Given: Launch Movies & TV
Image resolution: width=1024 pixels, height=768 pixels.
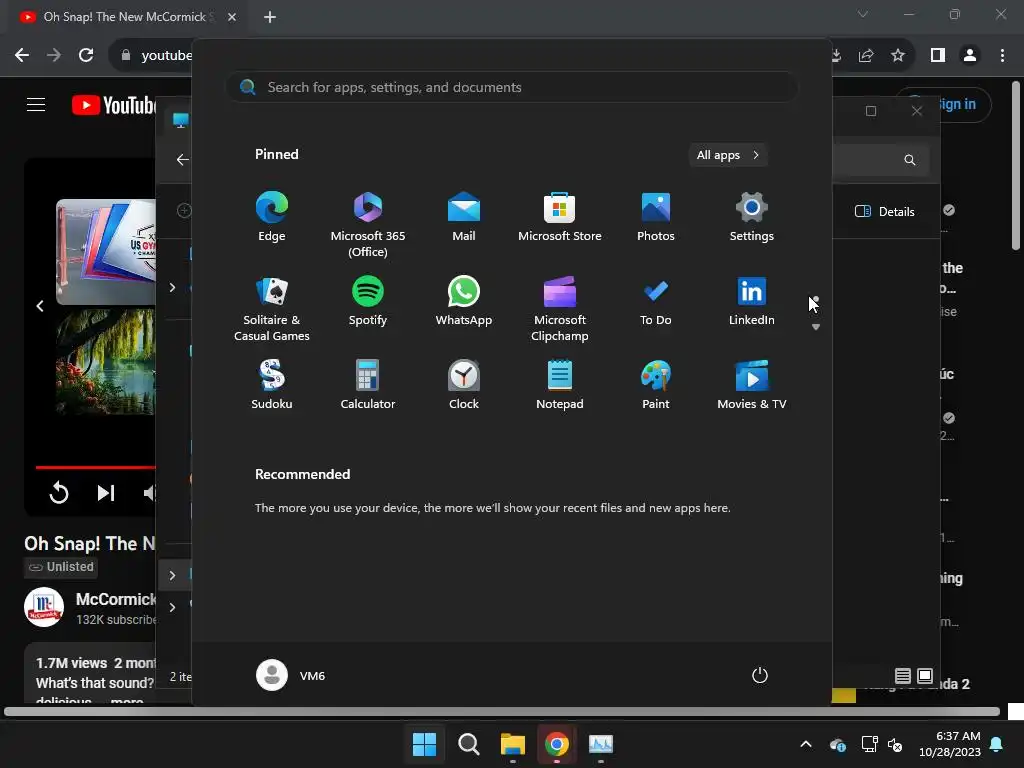Looking at the screenshot, I should click(752, 386).
